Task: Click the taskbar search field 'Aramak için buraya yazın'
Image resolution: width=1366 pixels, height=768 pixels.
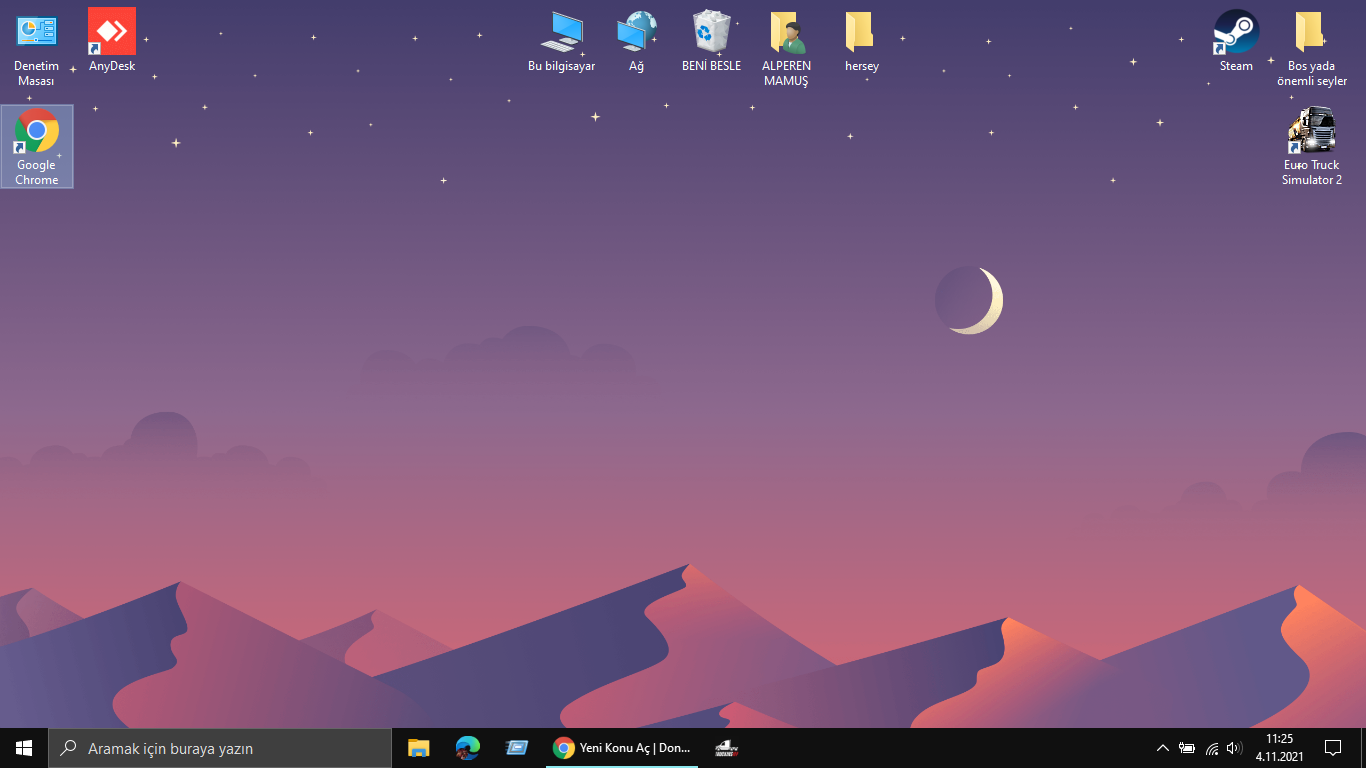Action: click(x=220, y=748)
